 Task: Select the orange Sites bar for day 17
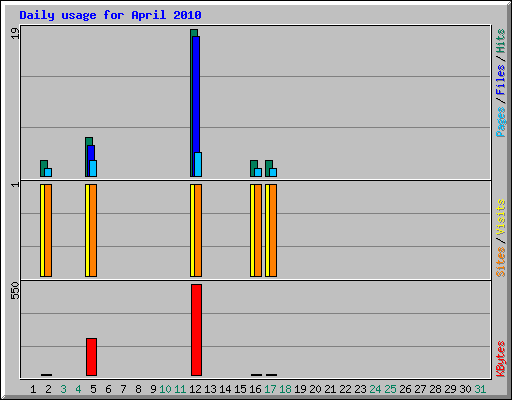click(x=273, y=230)
